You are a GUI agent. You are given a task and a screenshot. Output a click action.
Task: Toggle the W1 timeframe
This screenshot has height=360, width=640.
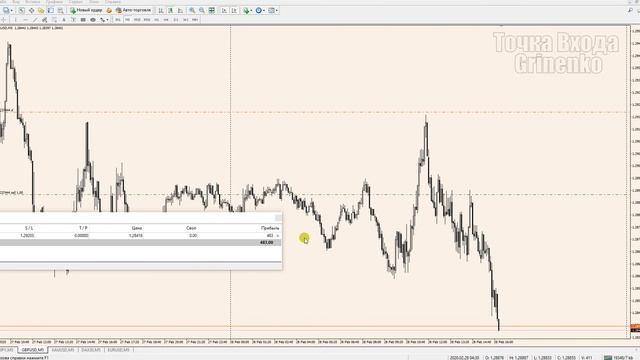click(185, 20)
